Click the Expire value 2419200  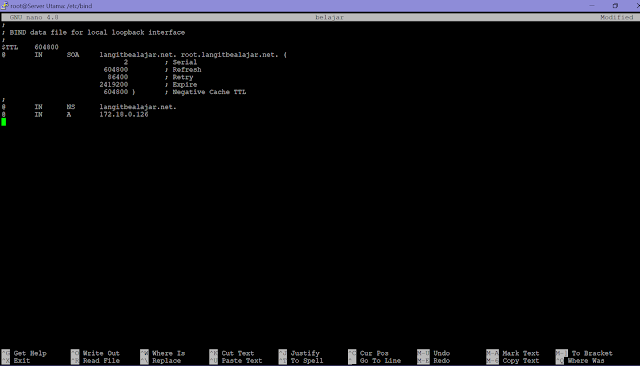[x=113, y=84]
